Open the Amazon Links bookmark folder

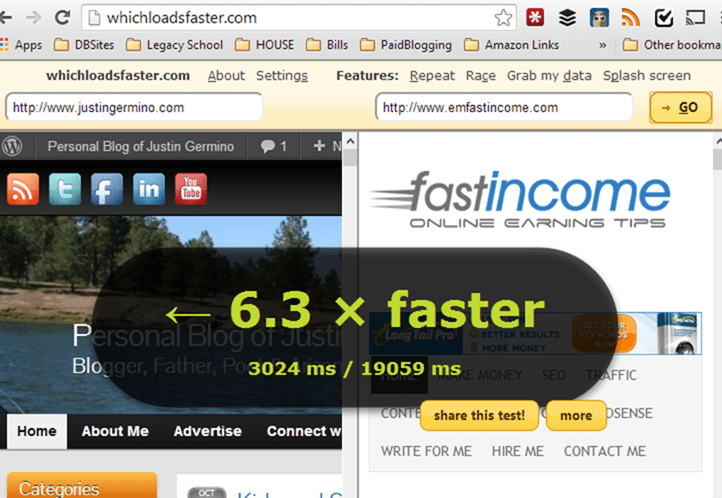click(x=512, y=45)
